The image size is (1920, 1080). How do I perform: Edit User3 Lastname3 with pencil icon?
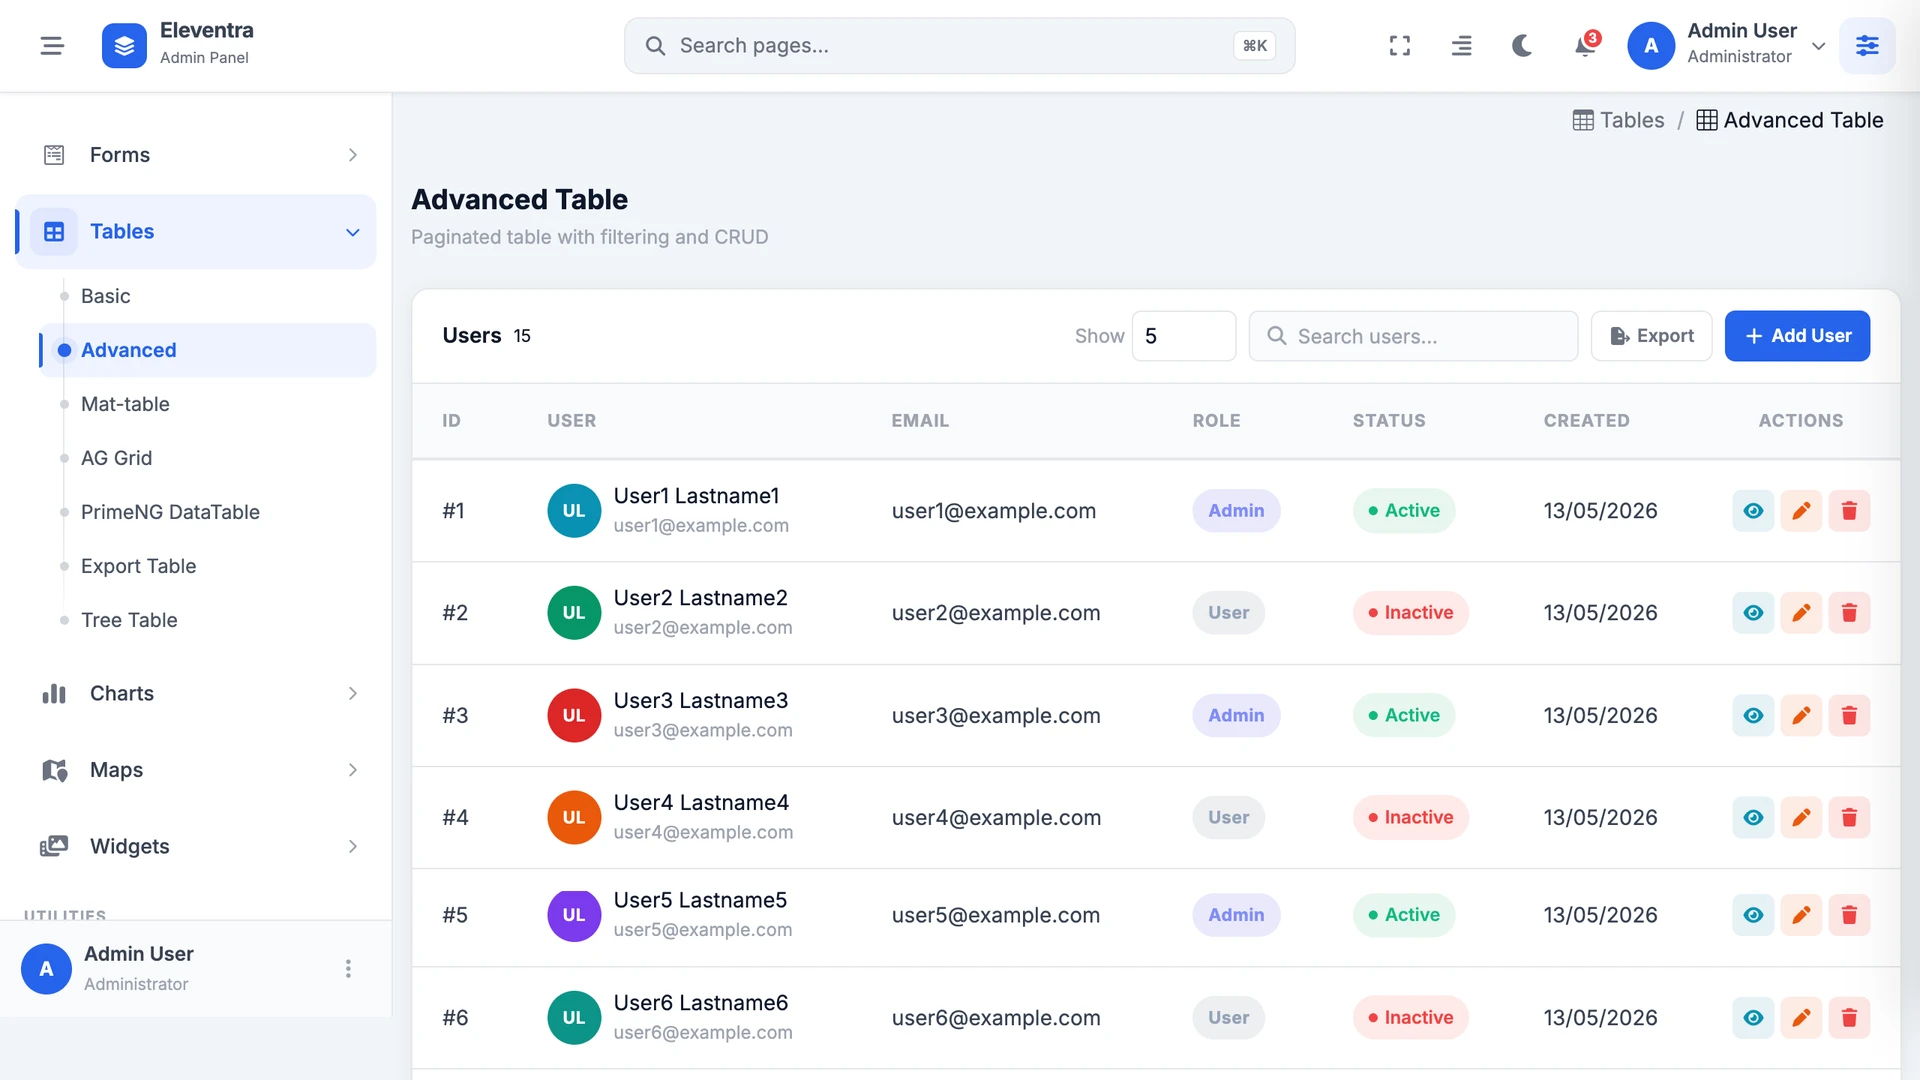[x=1801, y=716]
